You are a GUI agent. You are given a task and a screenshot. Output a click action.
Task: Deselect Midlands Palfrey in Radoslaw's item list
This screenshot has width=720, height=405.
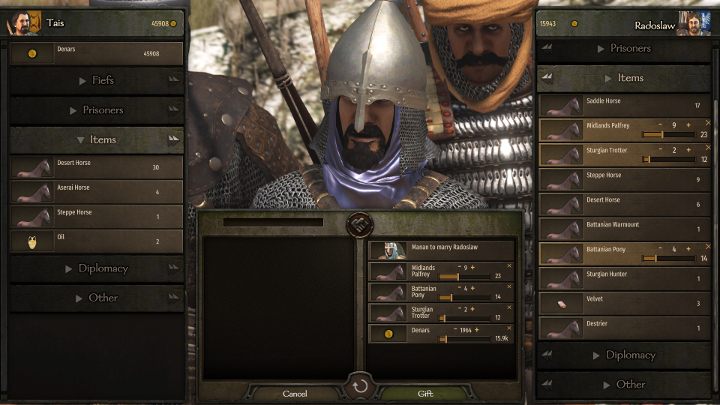(708, 123)
